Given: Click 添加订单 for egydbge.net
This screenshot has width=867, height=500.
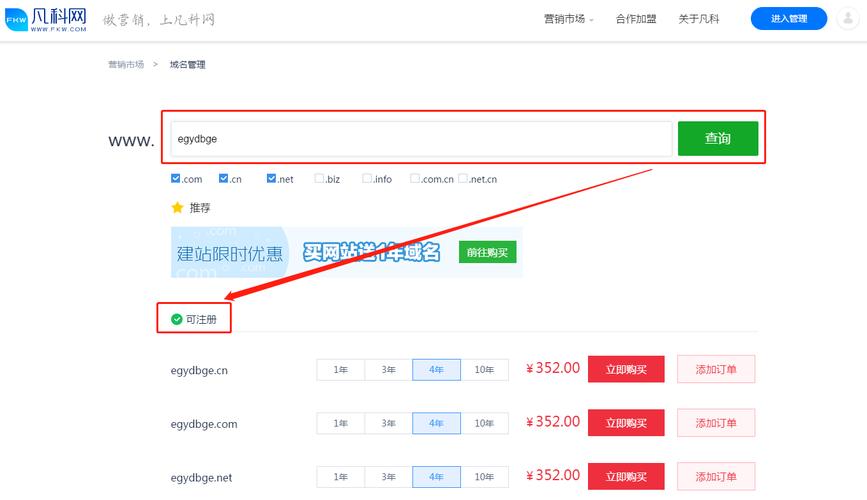Looking at the screenshot, I should [x=716, y=476].
